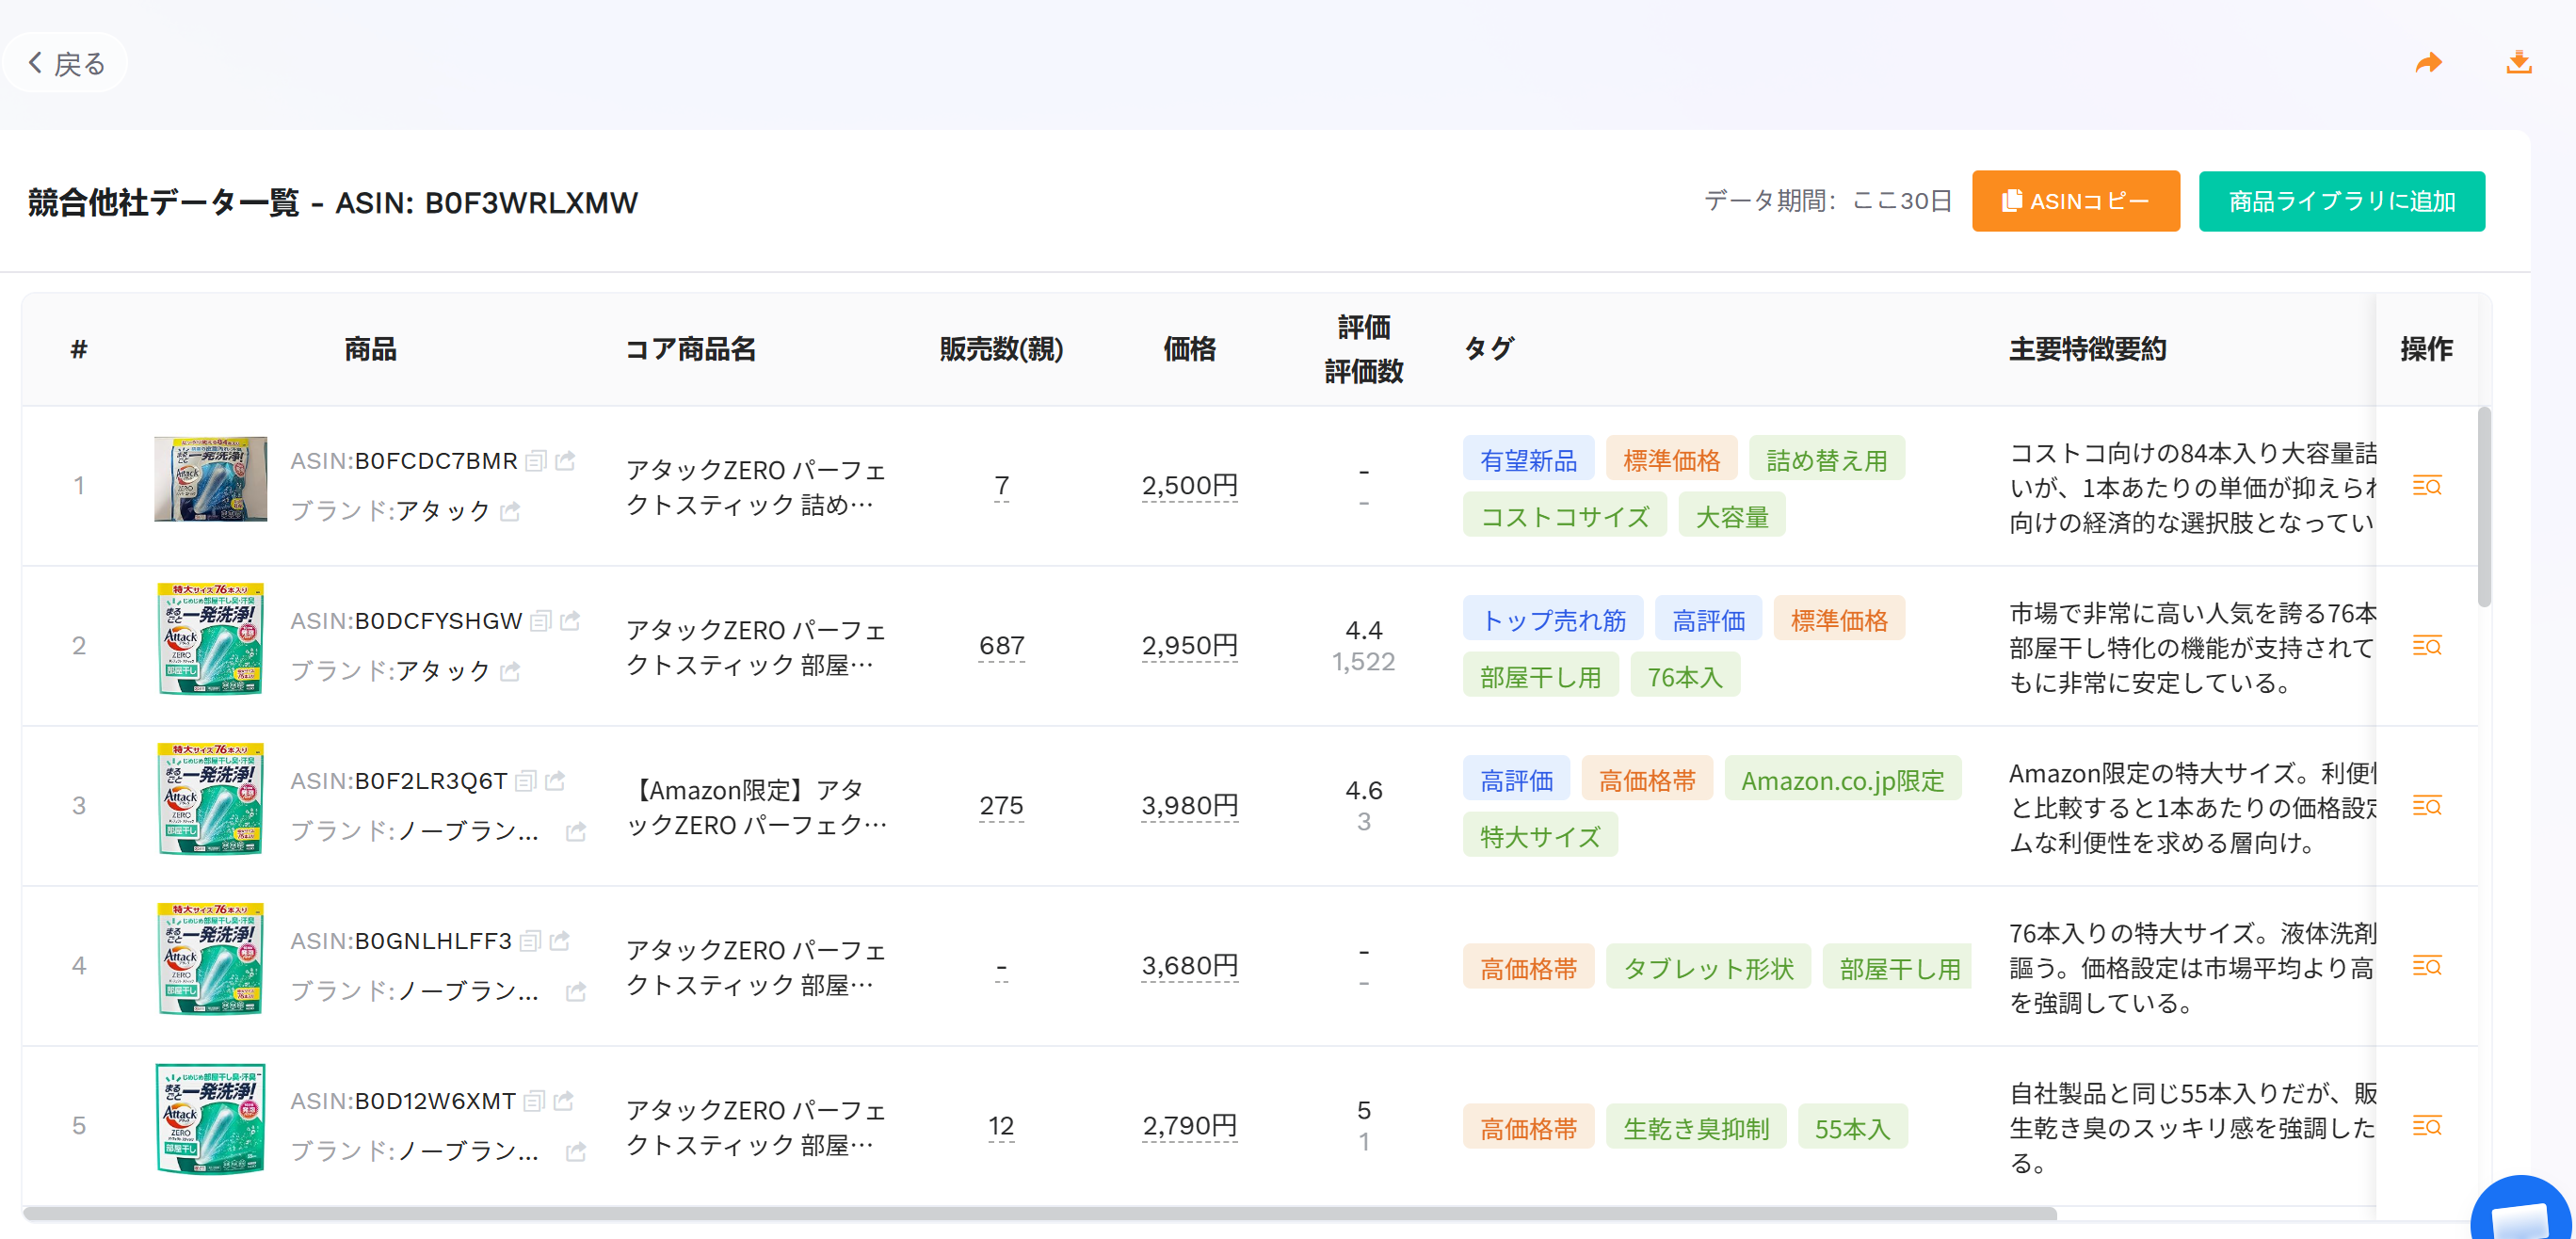This screenshot has width=2576, height=1239.
Task: Click sales count 687 value
Action: (1001, 646)
